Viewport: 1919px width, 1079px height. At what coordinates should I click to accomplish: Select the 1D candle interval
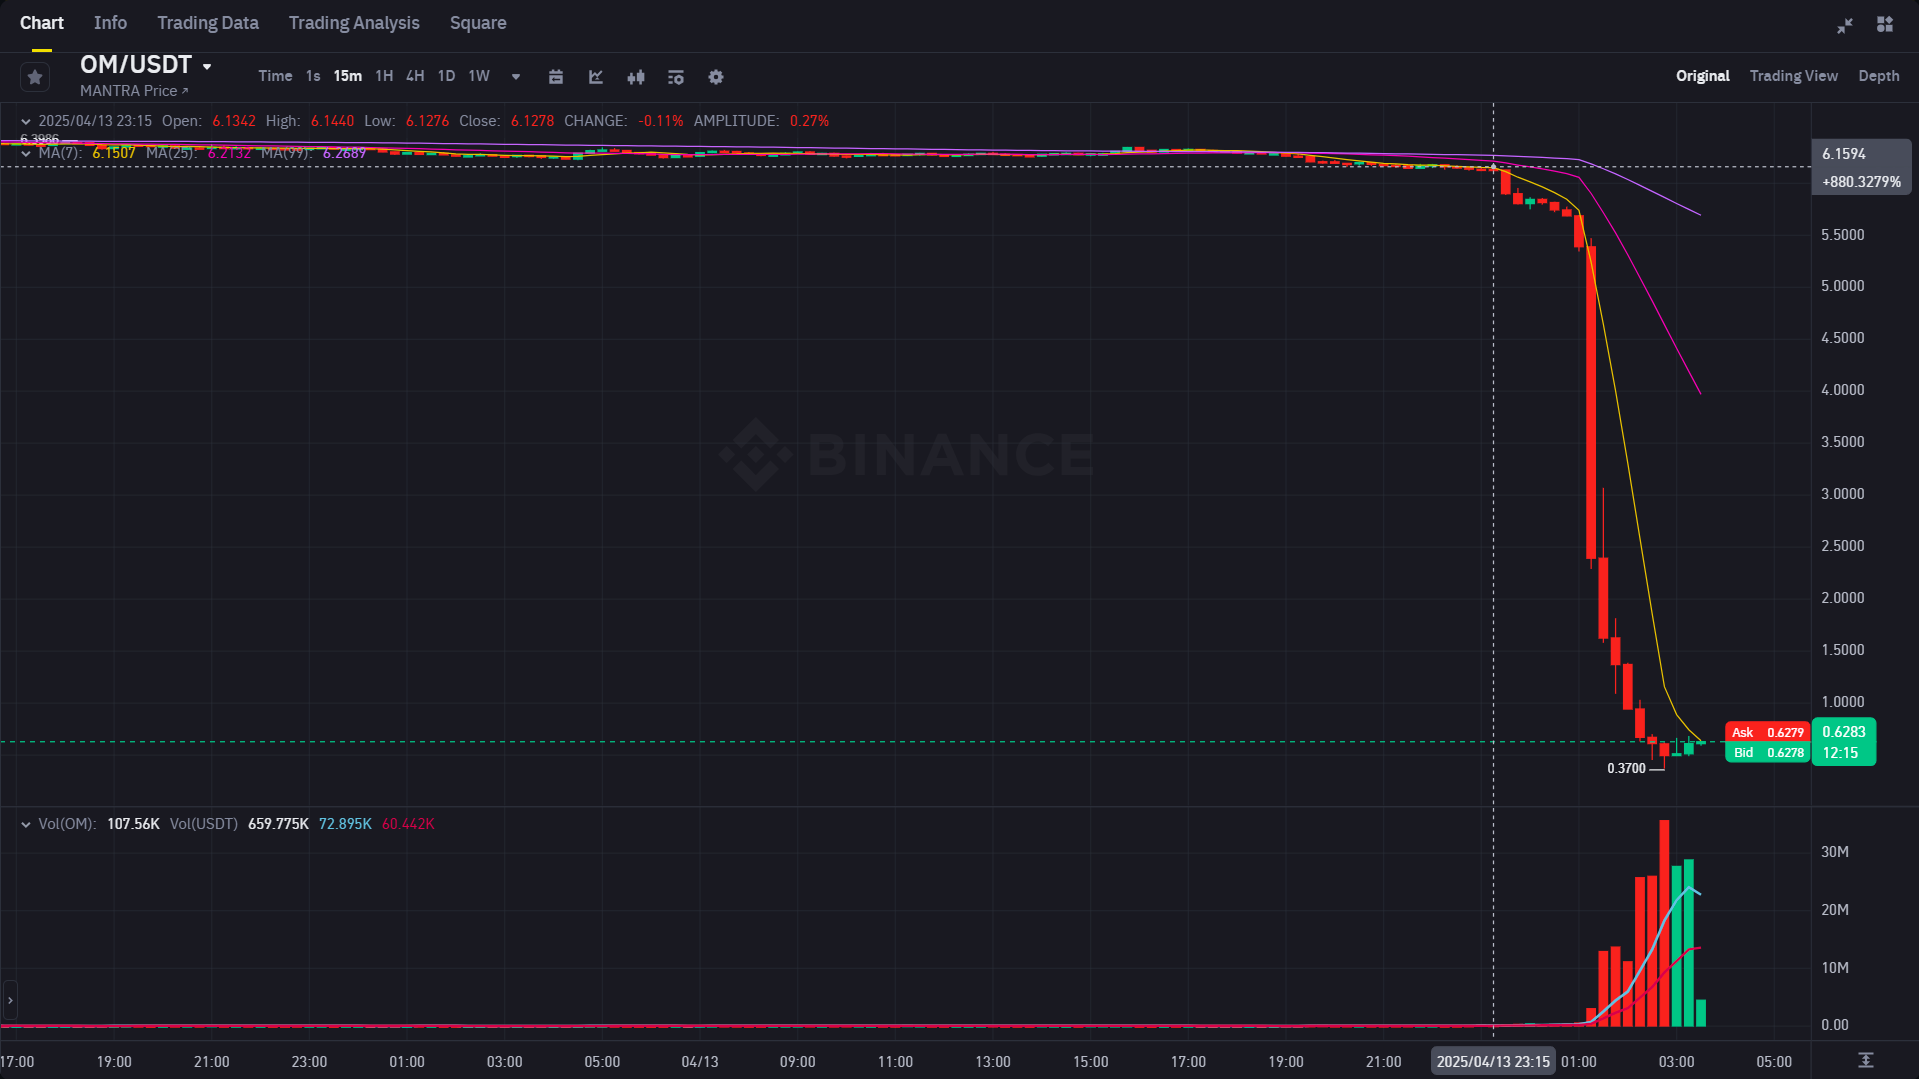(446, 76)
